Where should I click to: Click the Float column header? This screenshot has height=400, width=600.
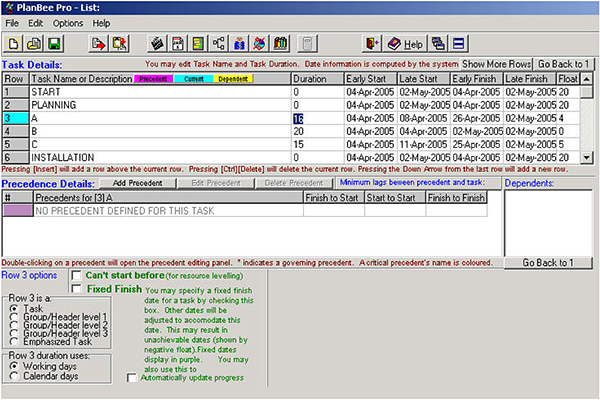coord(568,79)
